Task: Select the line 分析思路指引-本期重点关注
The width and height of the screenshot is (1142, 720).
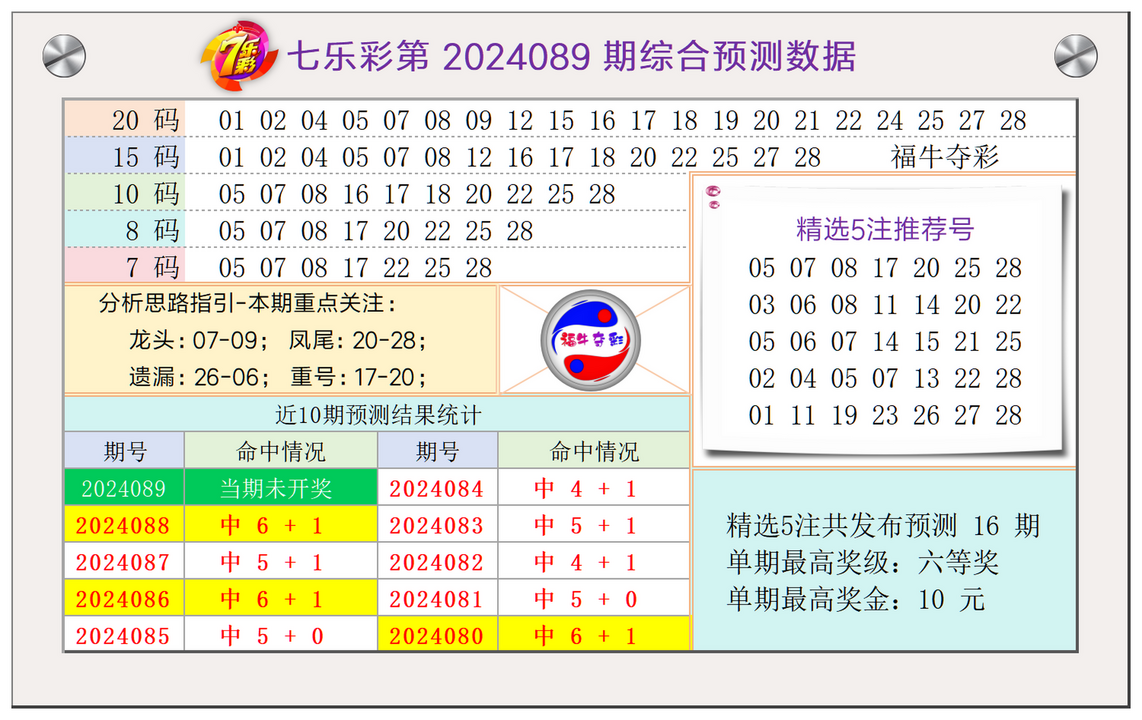Action: [x=248, y=303]
